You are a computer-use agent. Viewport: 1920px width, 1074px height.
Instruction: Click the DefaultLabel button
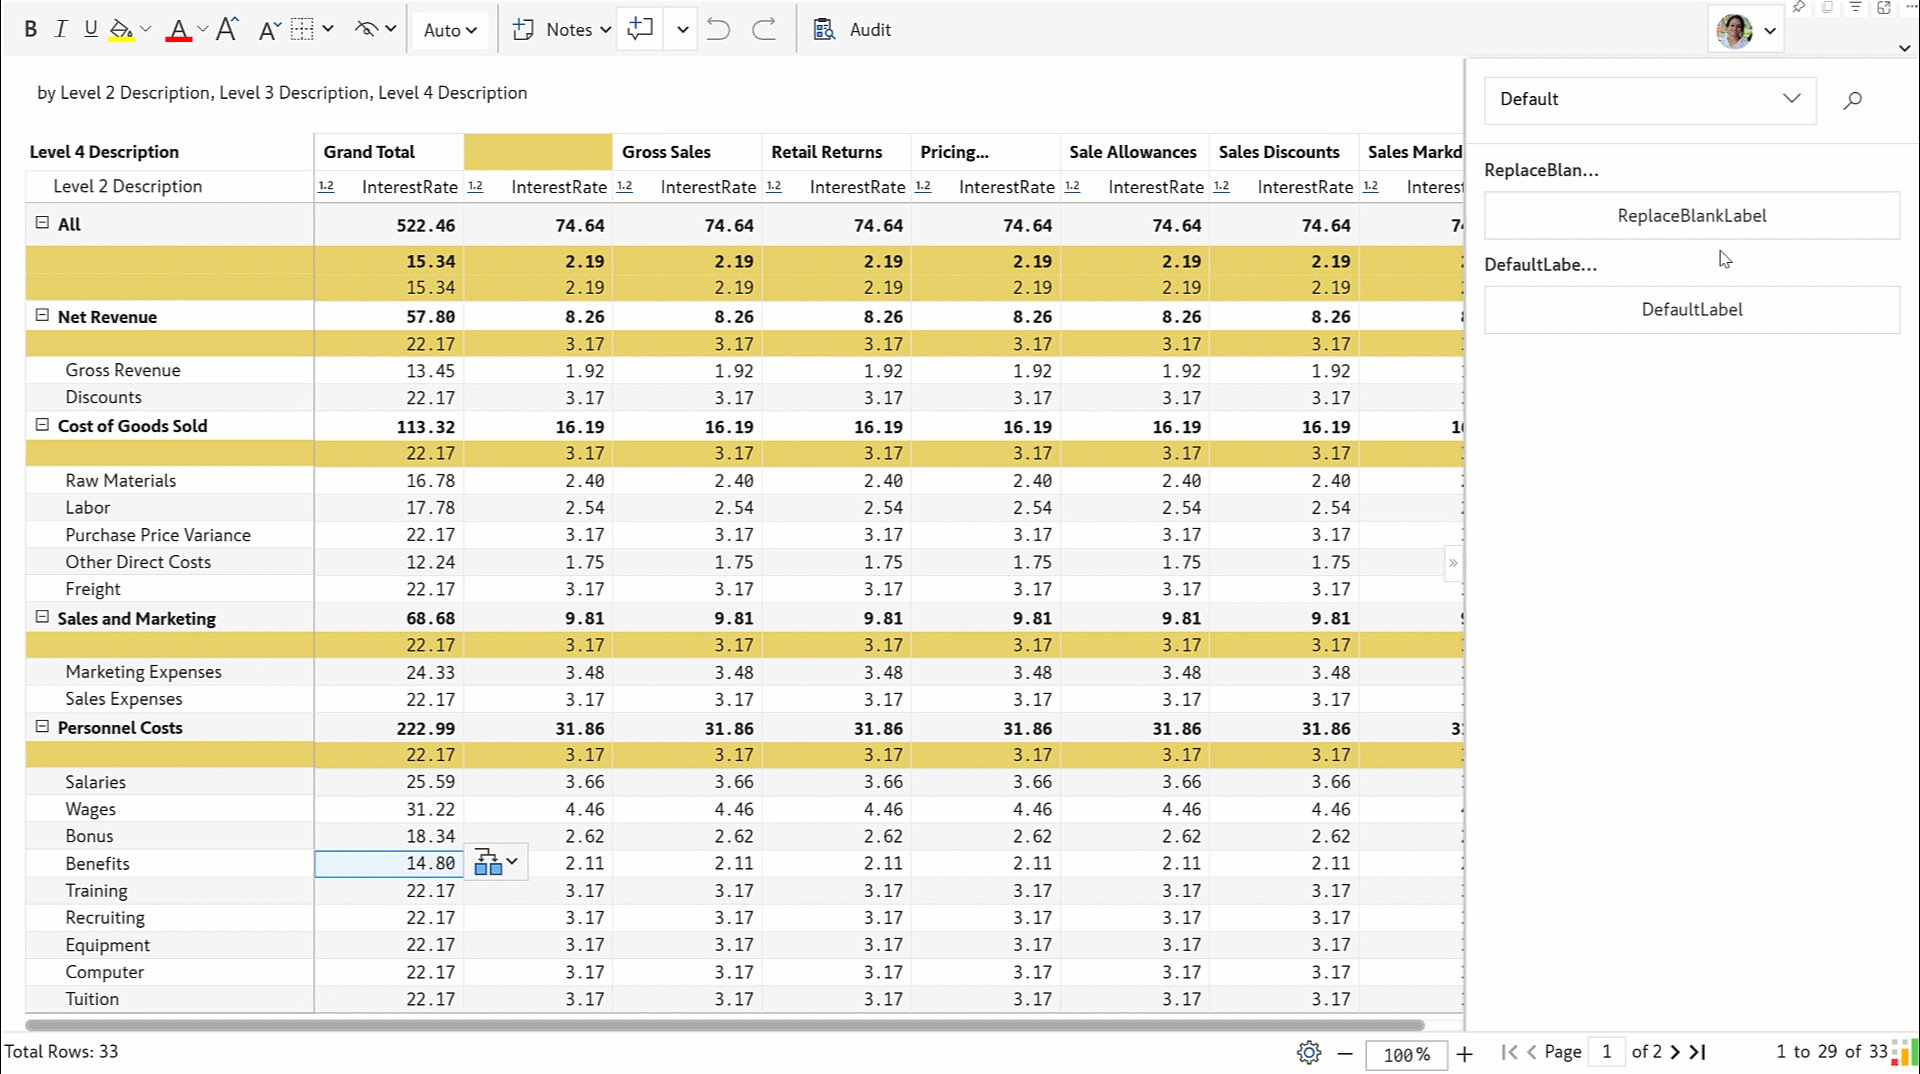click(x=1691, y=310)
